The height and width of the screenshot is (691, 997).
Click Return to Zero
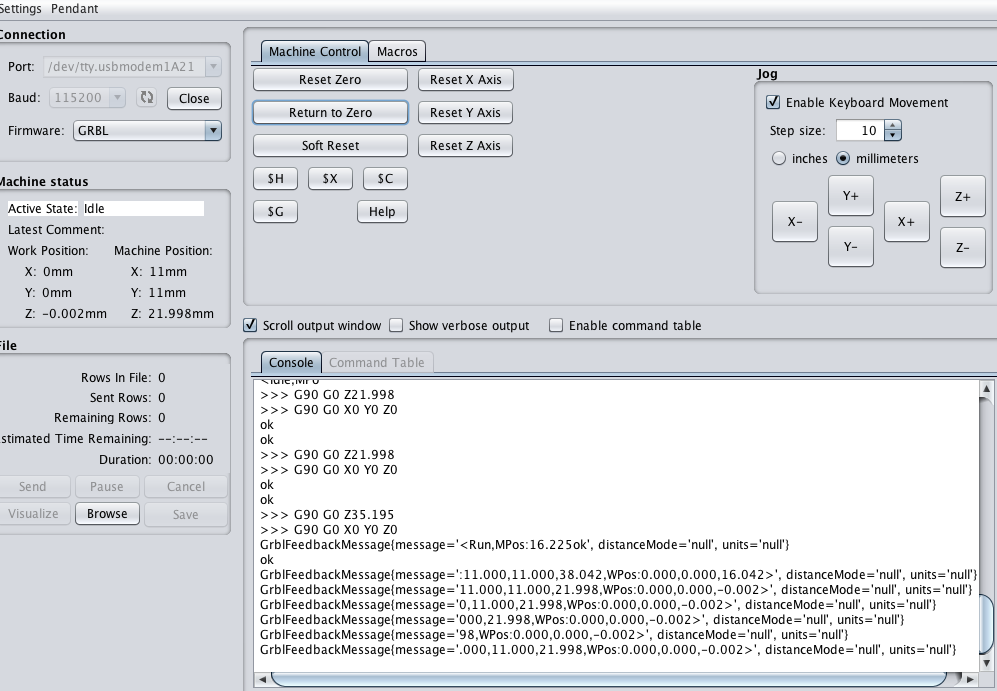pyautogui.click(x=330, y=113)
